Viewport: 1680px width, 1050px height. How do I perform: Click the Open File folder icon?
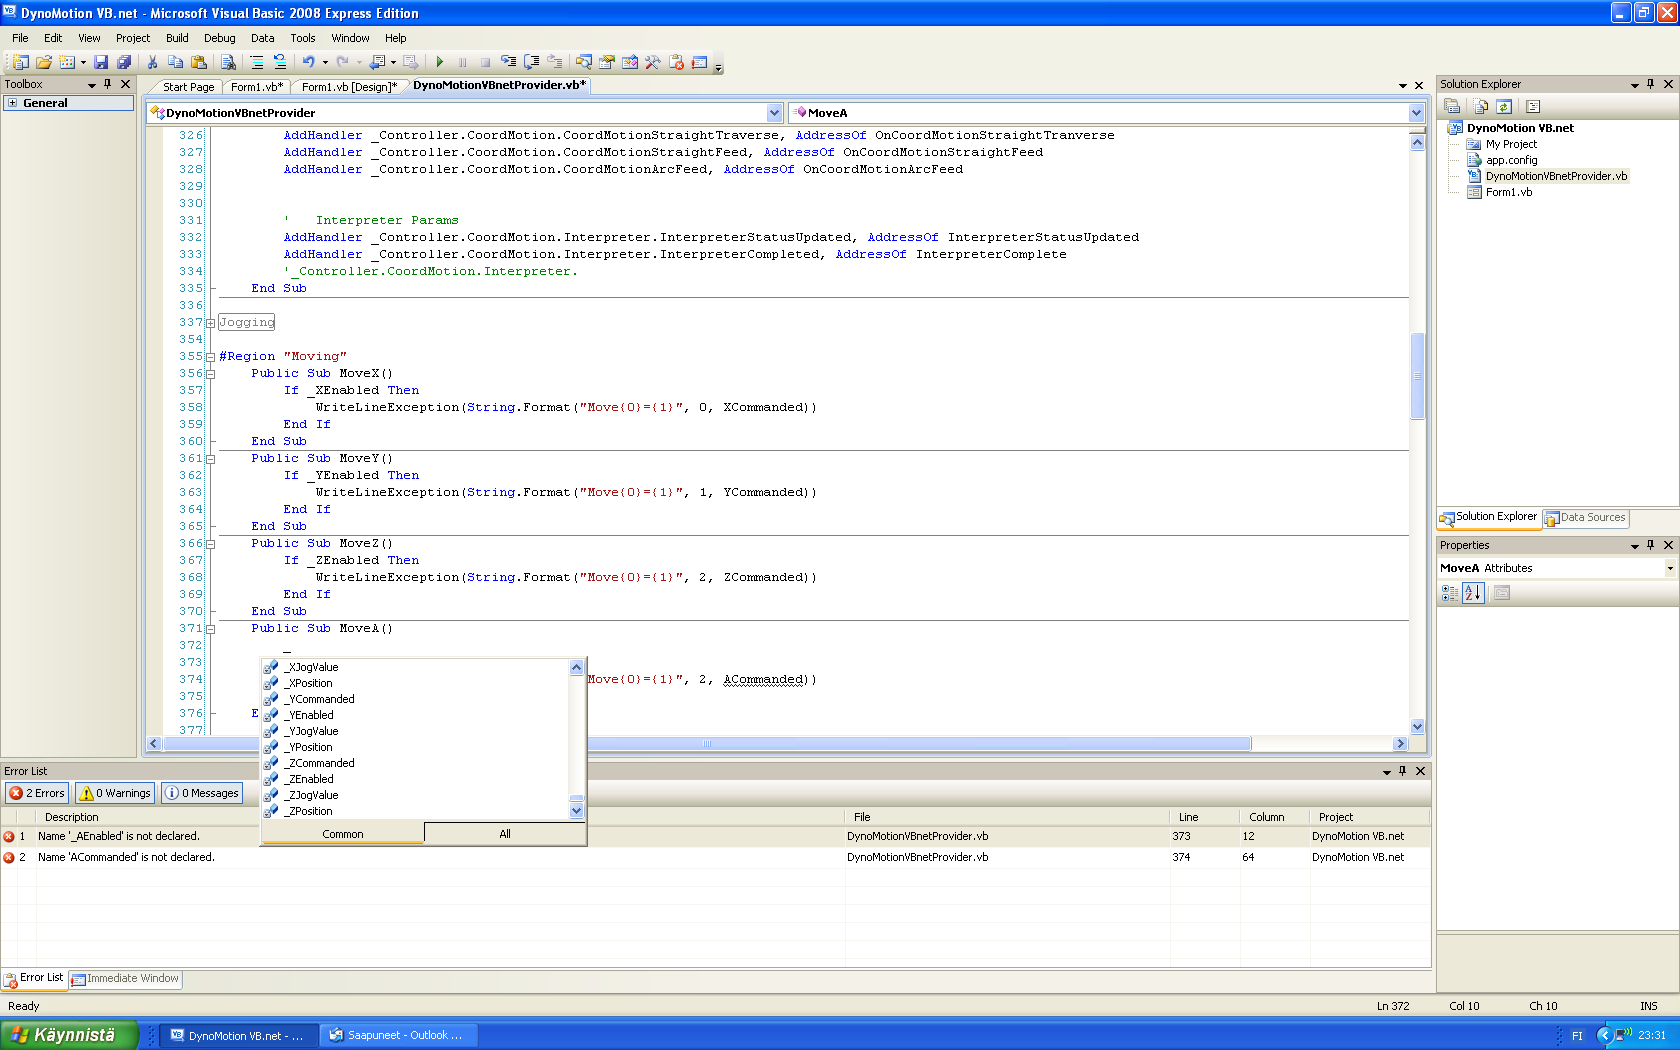pyautogui.click(x=44, y=62)
